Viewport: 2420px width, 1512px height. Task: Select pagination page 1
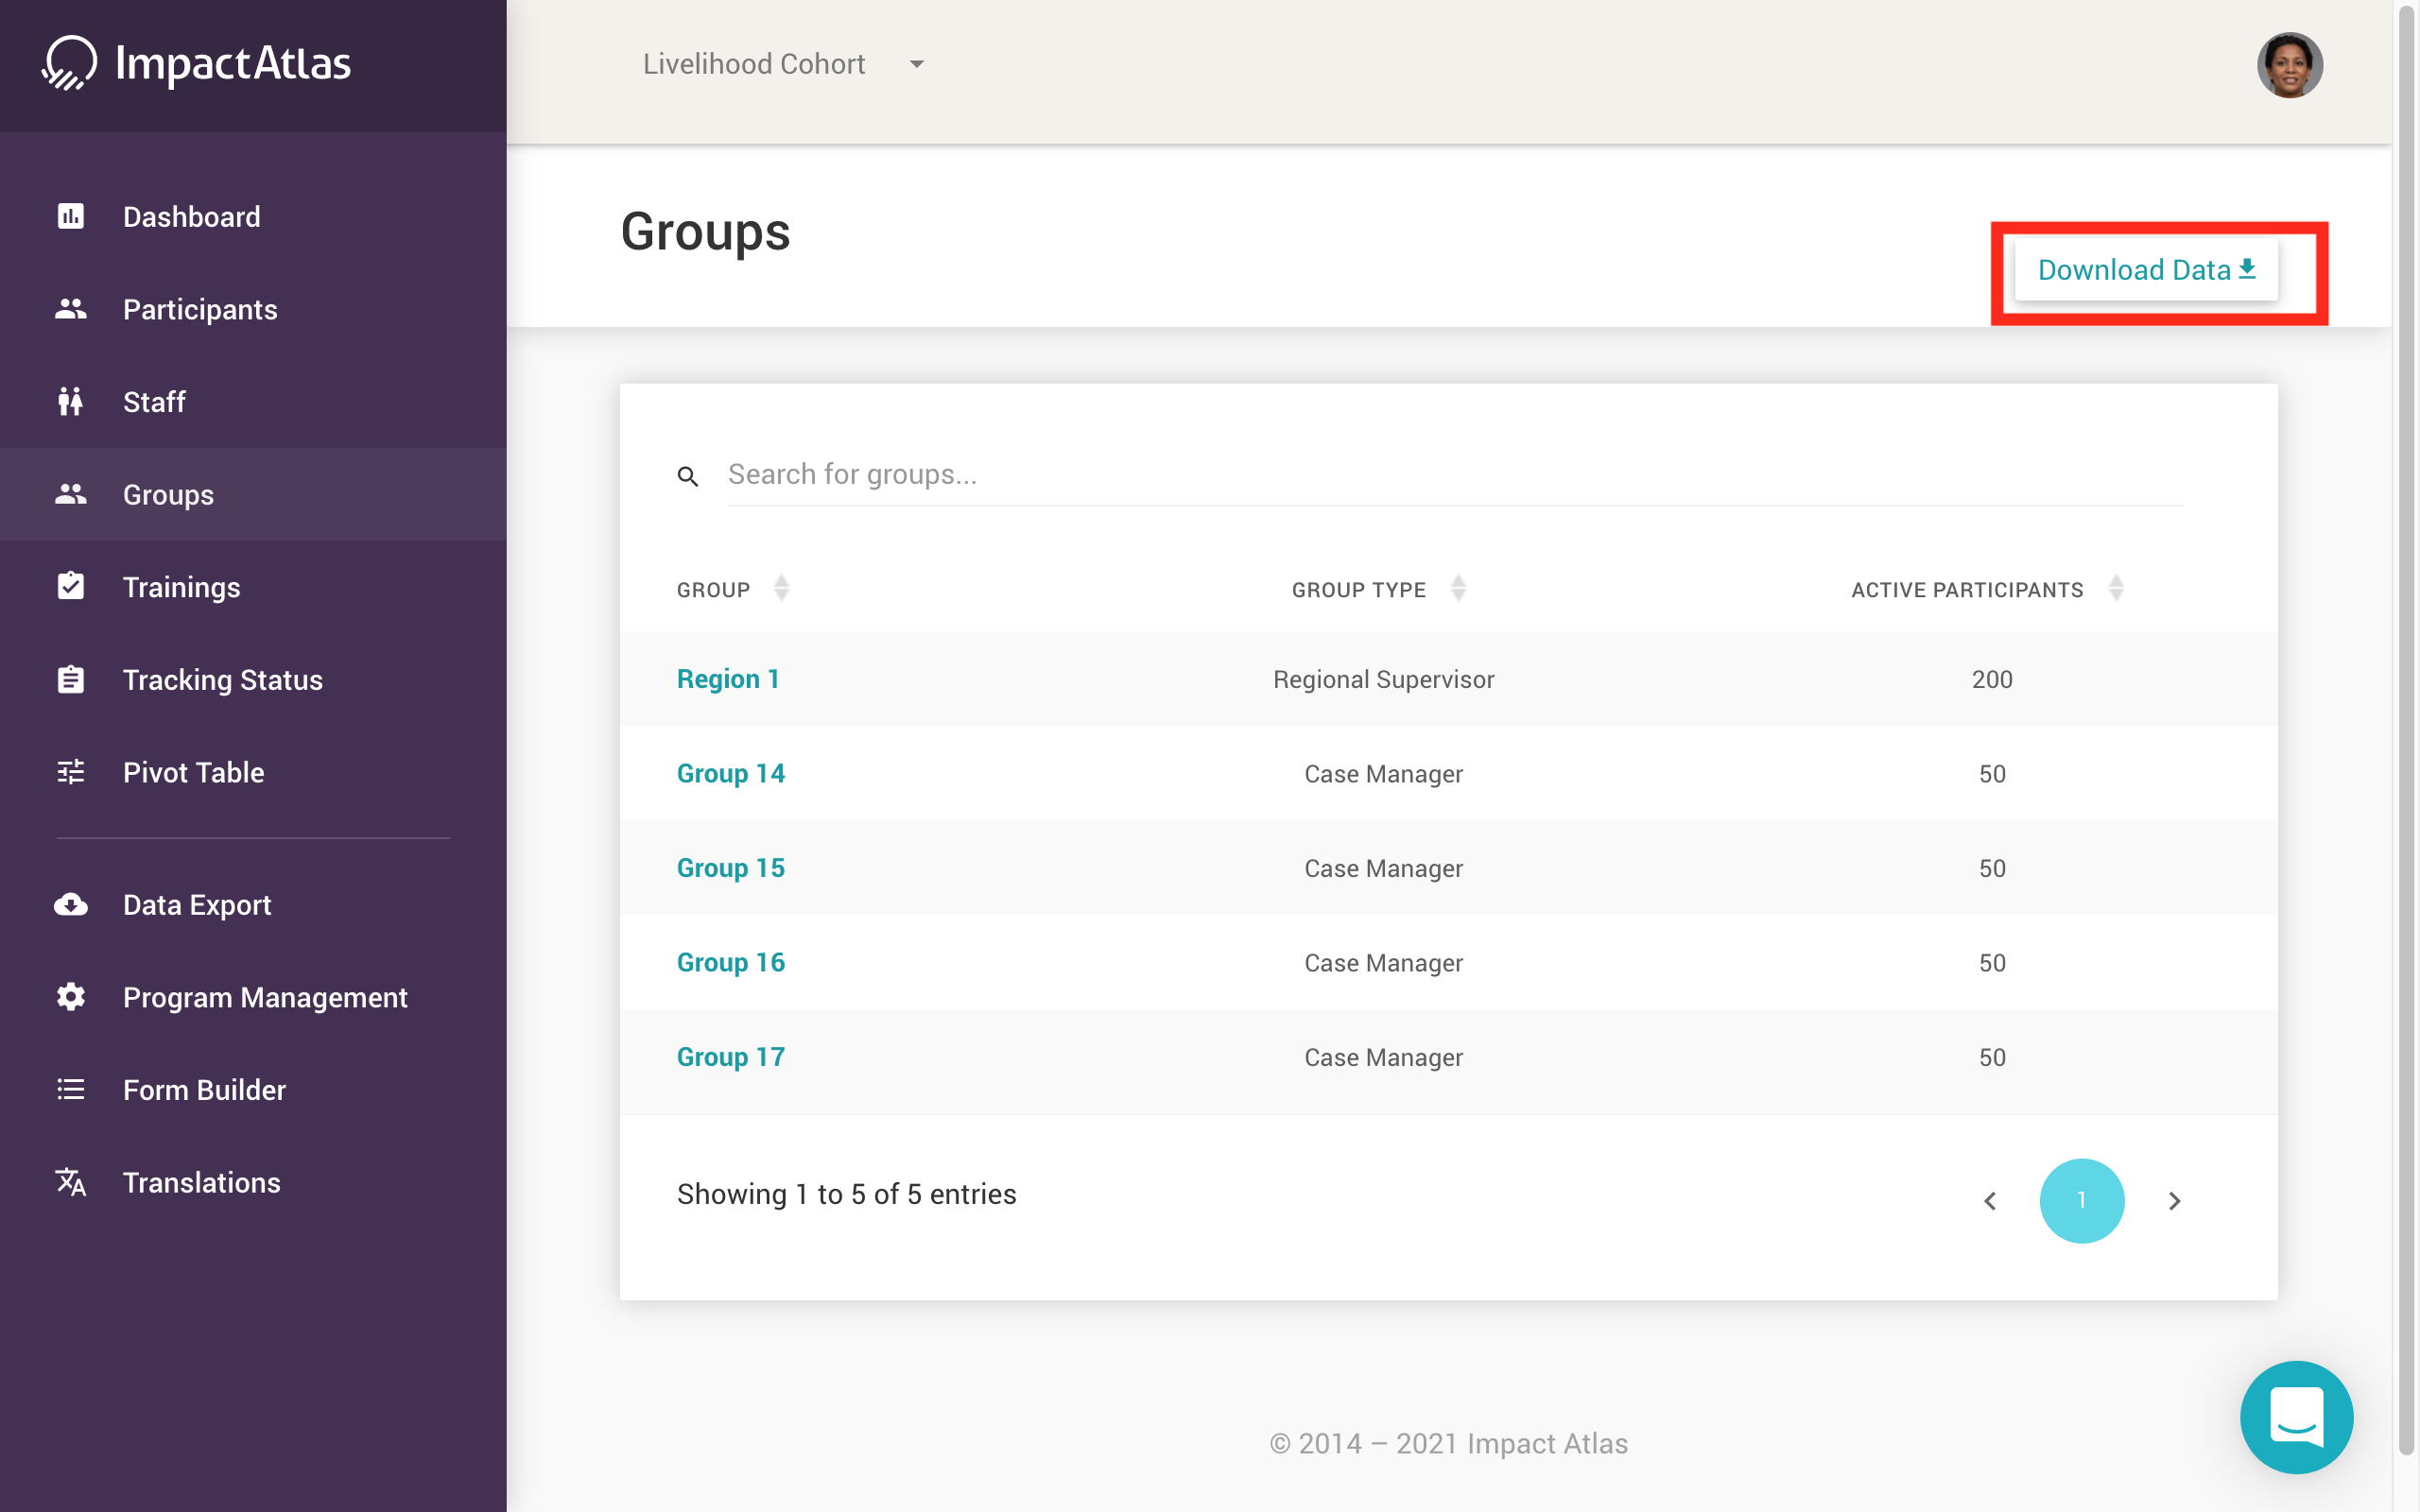tap(2082, 1200)
